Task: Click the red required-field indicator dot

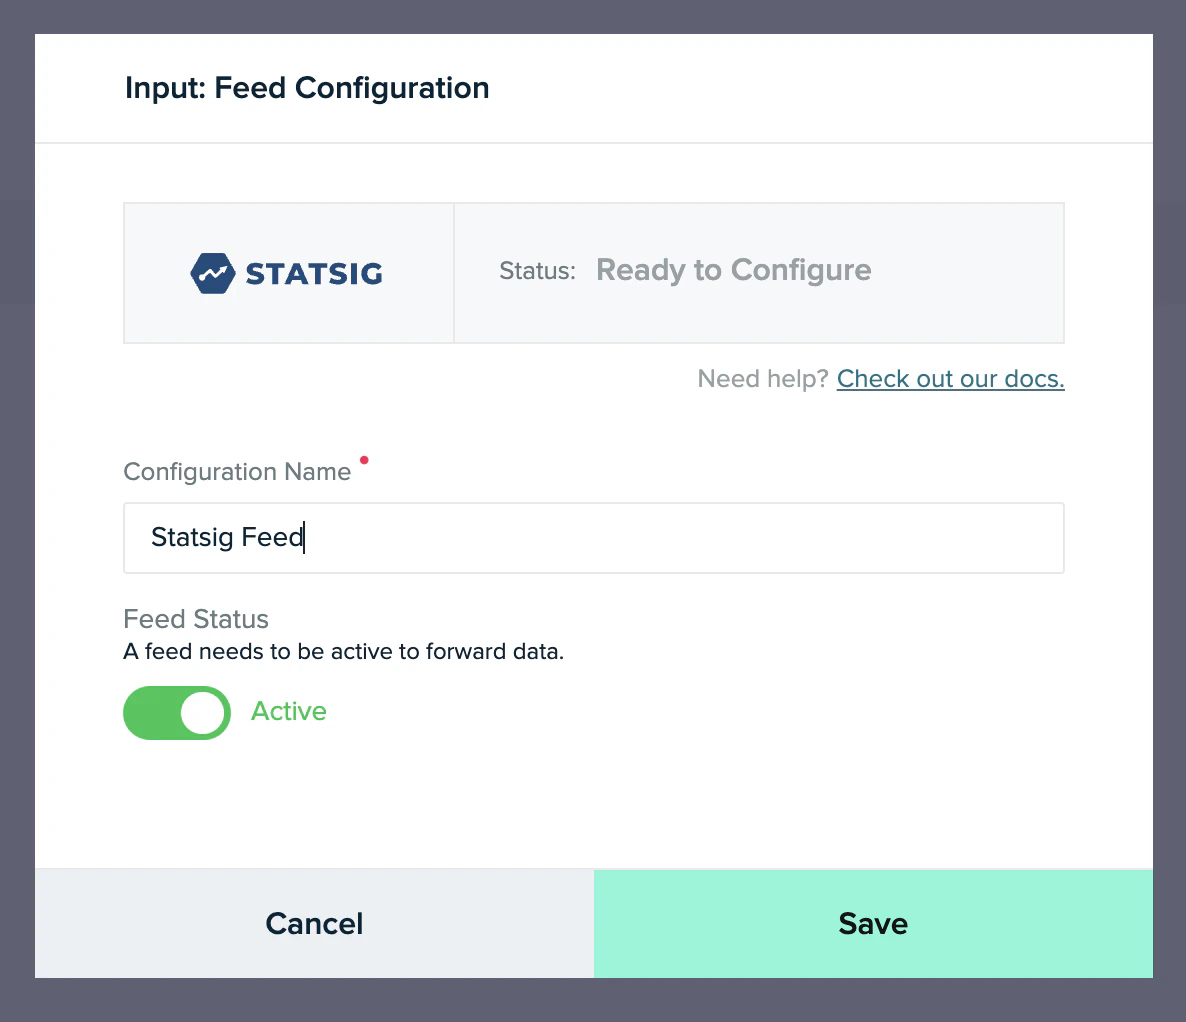Action: (364, 457)
